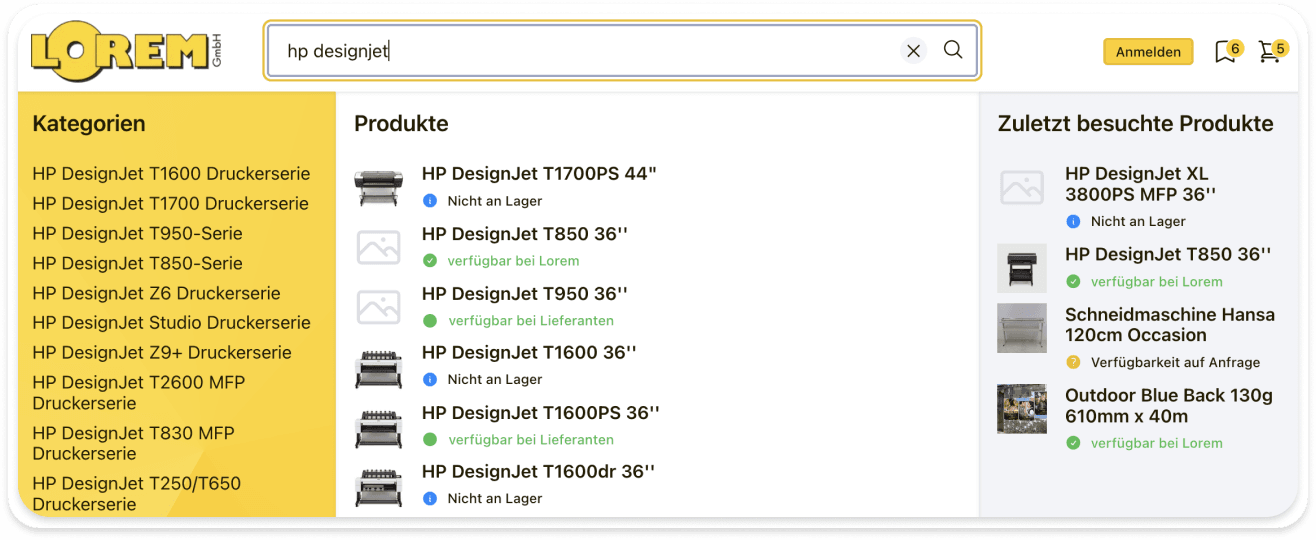
Task: Open the bookmarks wishlist icon
Action: pos(1225,52)
